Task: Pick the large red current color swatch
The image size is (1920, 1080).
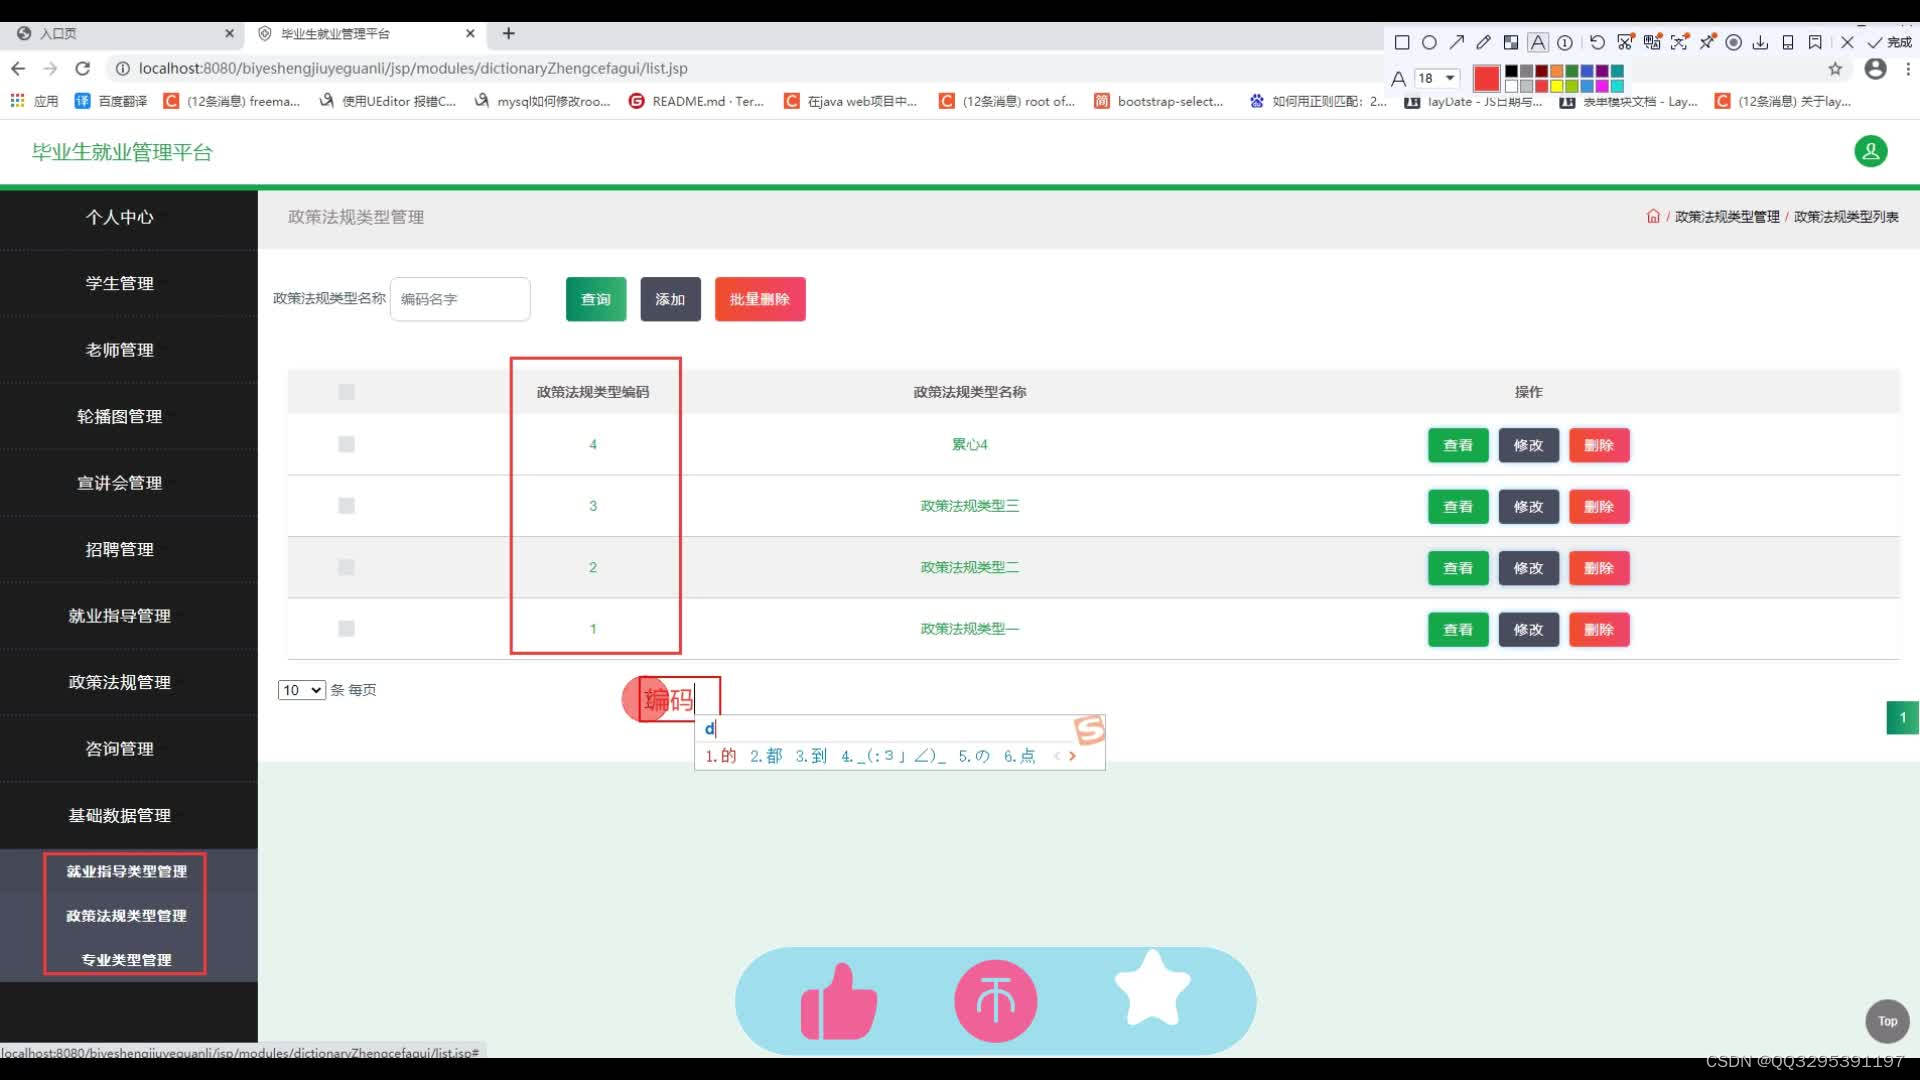Action: point(1486,78)
